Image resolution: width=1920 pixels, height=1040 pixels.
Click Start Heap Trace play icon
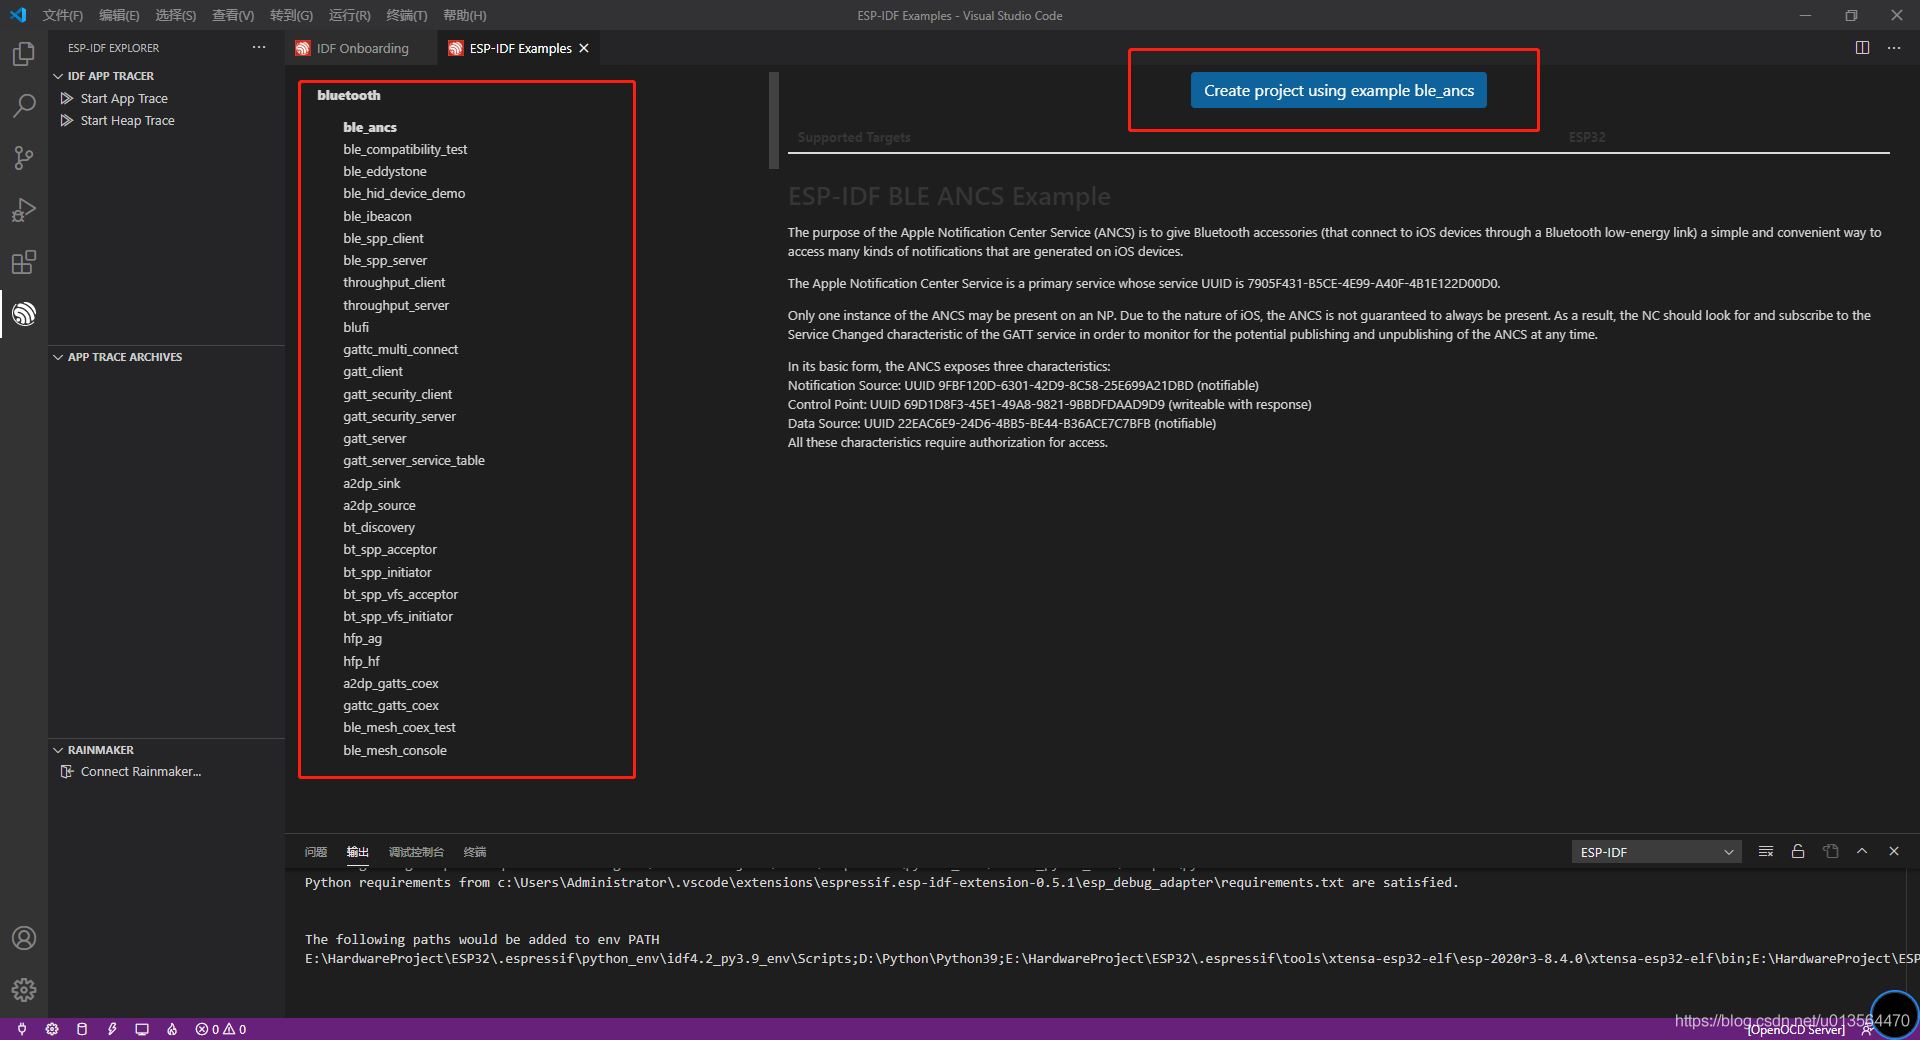pyautogui.click(x=67, y=120)
